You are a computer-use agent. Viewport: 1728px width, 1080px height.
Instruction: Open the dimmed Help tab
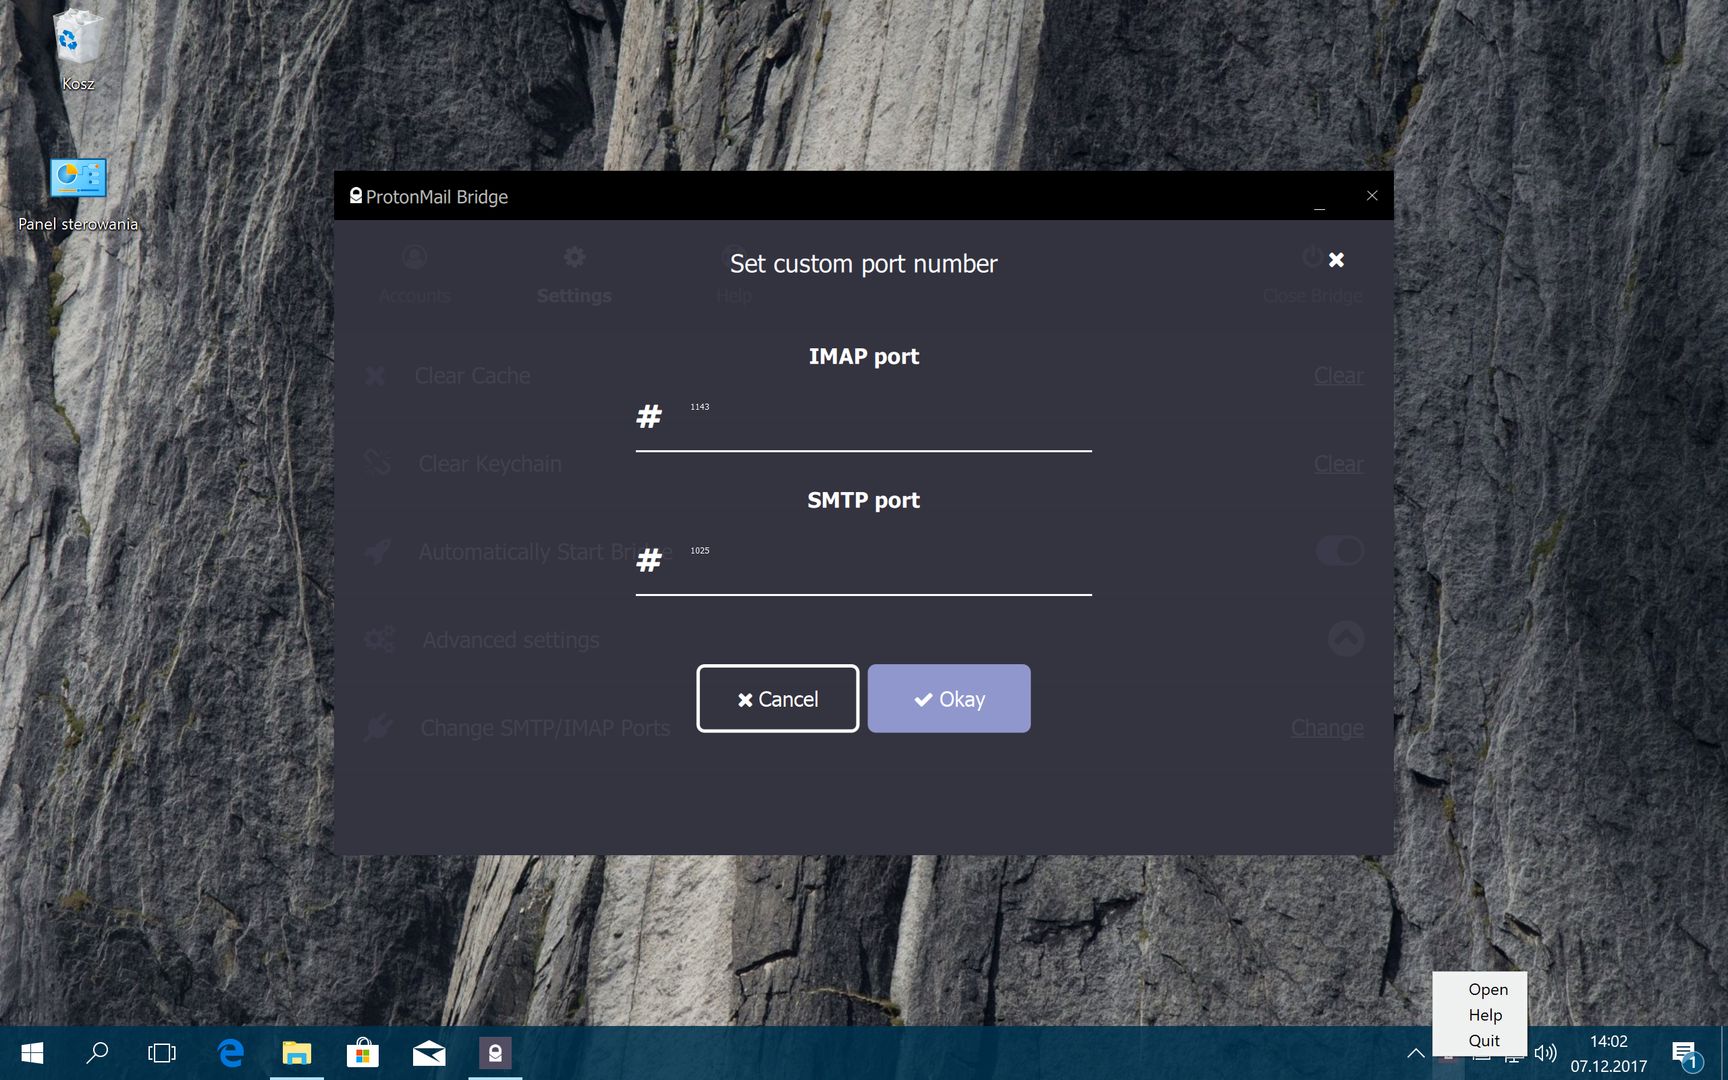(734, 275)
